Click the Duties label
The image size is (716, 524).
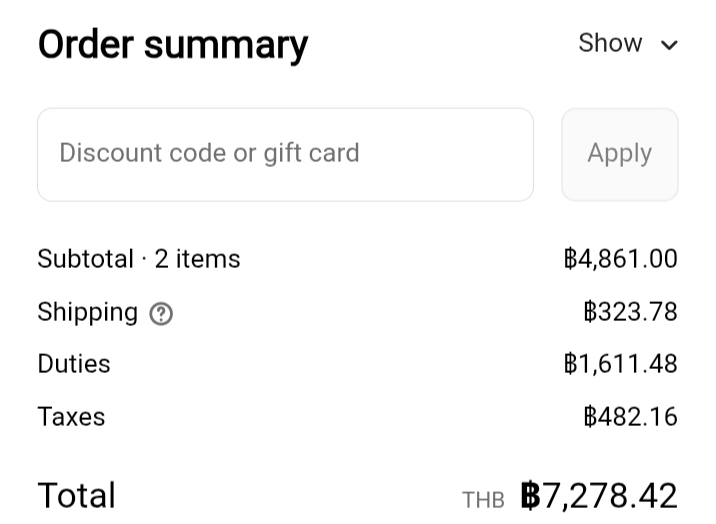(x=74, y=364)
